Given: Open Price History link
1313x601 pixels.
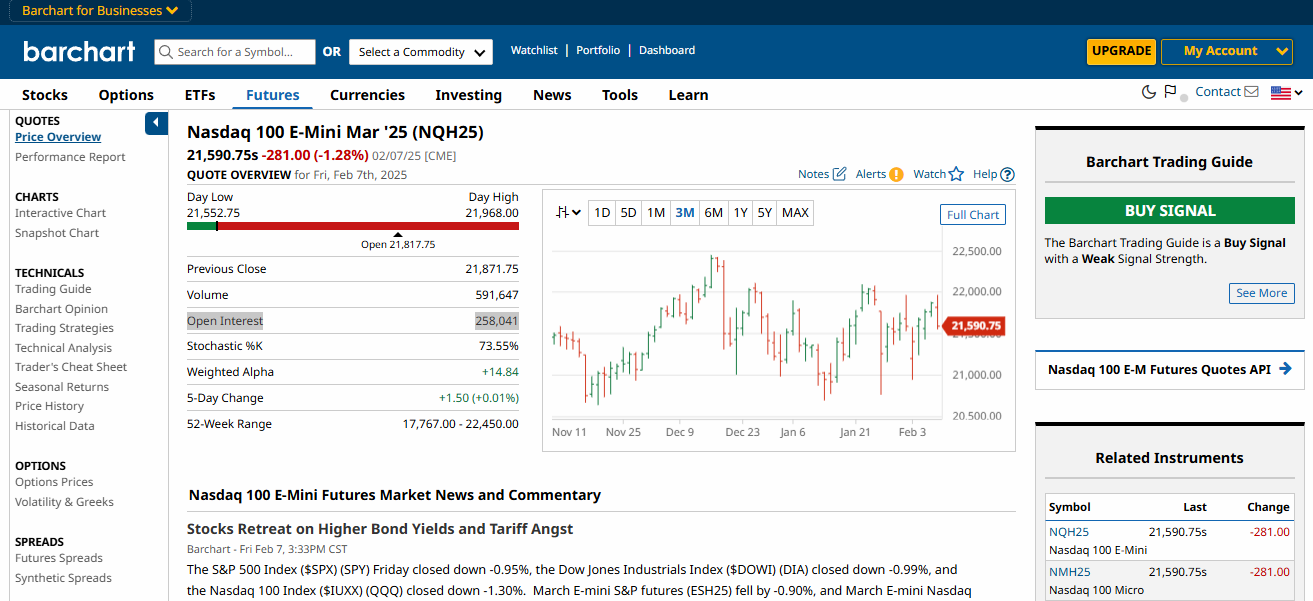Looking at the screenshot, I should pyautogui.click(x=49, y=406).
